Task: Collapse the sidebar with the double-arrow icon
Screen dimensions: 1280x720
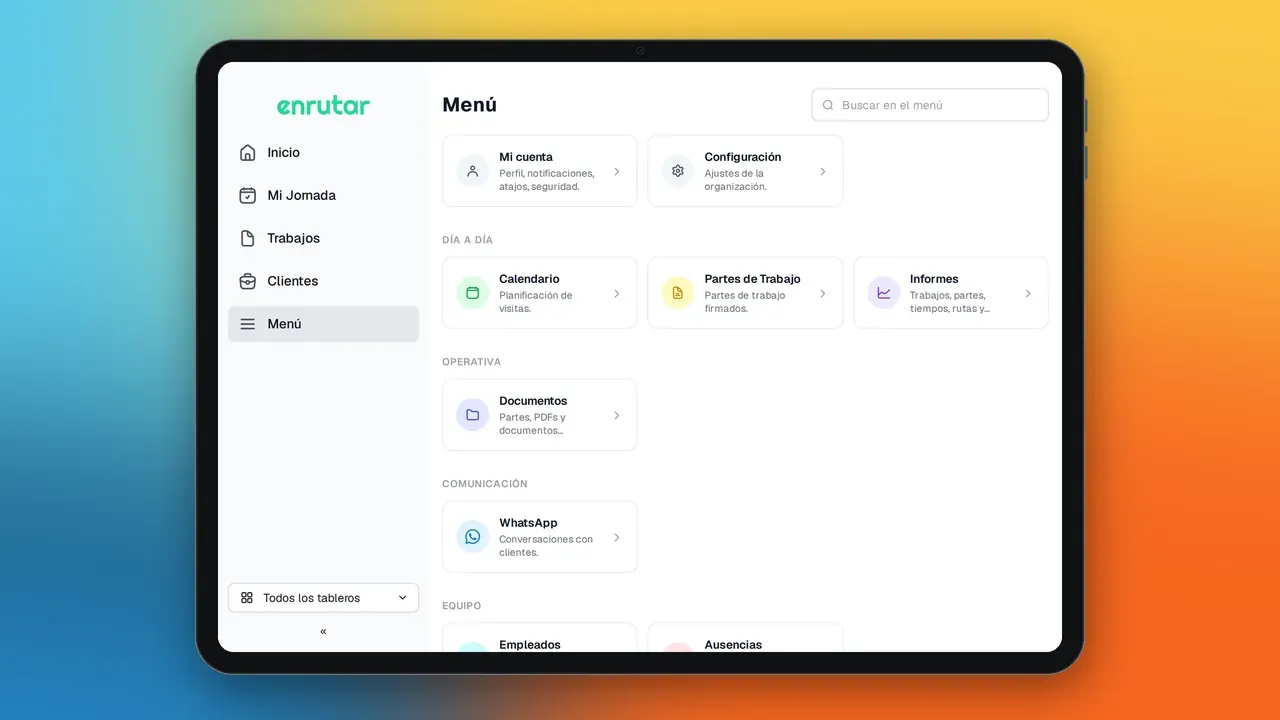Action: (323, 631)
